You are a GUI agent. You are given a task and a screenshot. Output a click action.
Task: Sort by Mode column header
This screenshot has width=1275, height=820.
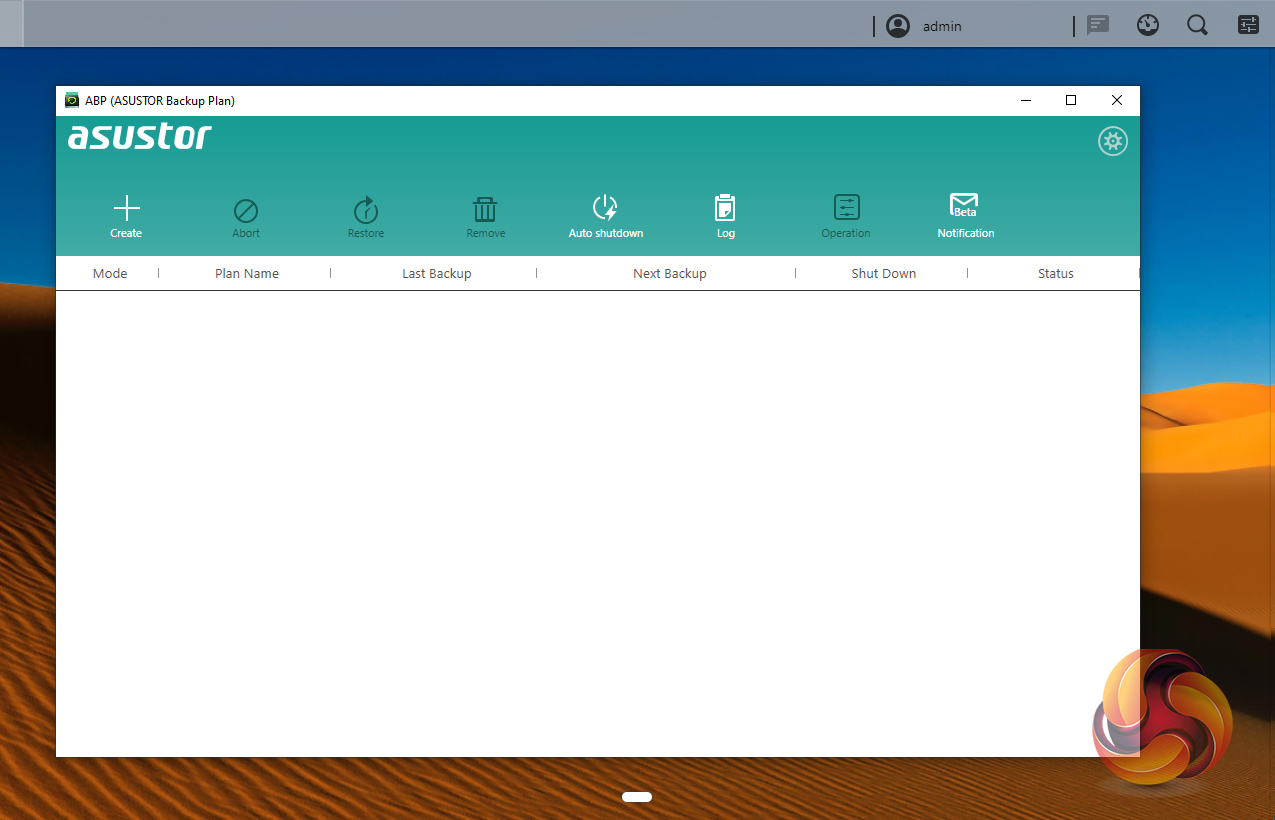pyautogui.click(x=110, y=273)
